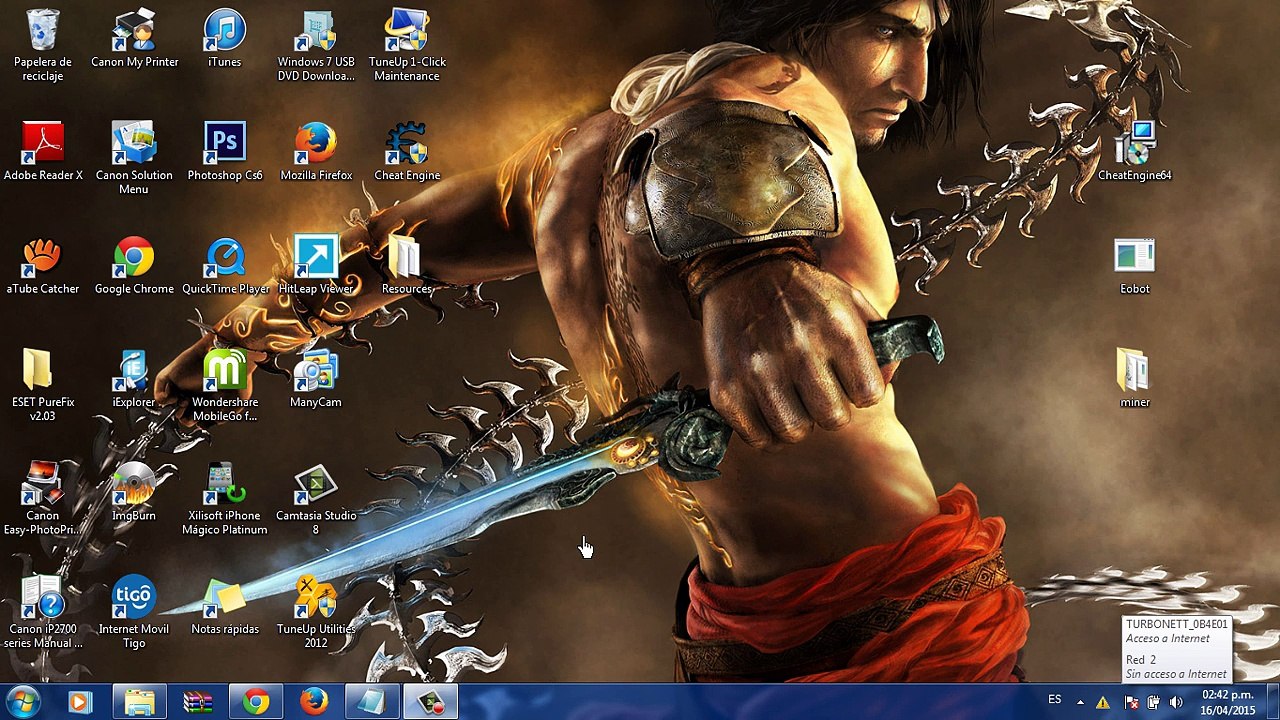
Task: Select the ESET PureFix v2.03 folder
Action: coord(43,385)
